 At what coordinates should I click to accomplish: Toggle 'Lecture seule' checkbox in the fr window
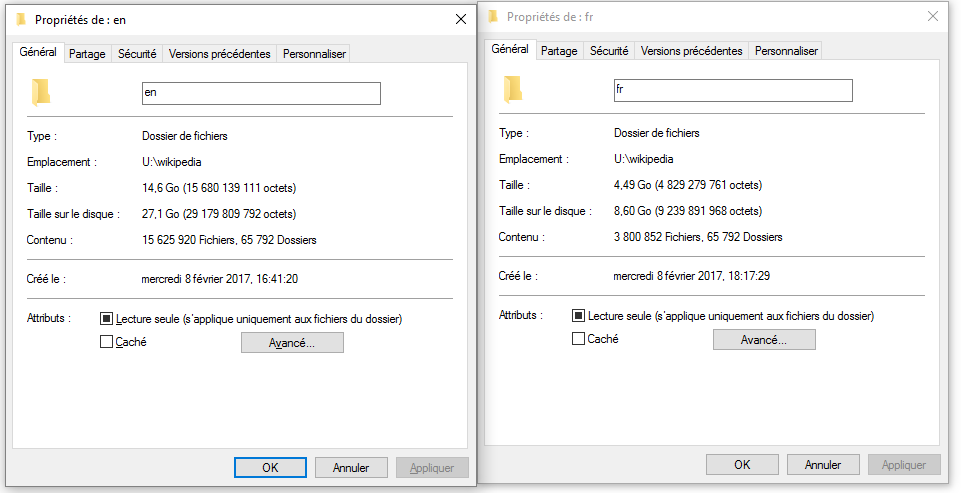click(578, 316)
